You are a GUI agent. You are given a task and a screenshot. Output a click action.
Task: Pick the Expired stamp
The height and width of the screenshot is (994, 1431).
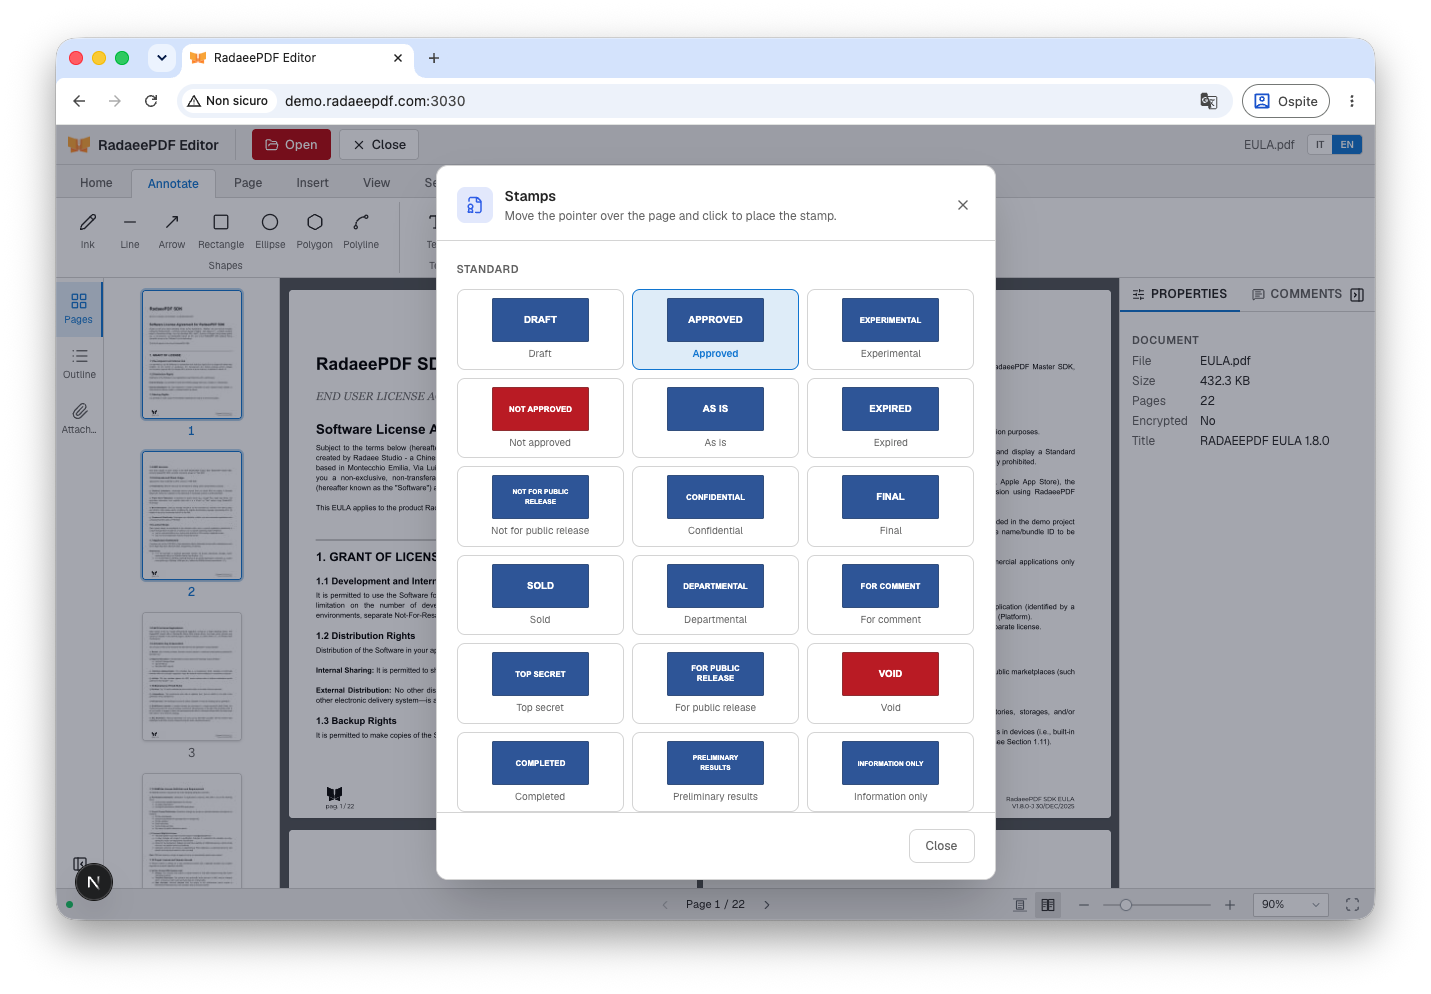pos(890,418)
